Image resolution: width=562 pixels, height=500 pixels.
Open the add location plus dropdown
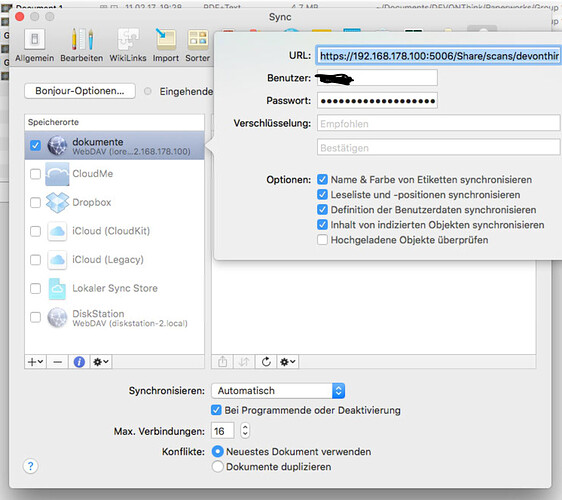pyautogui.click(x=35, y=362)
